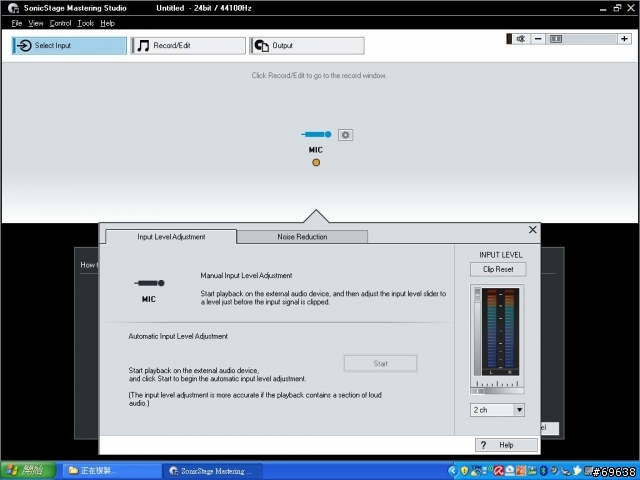The image size is (640, 480).
Task: Open the MIC input settings gear
Action: click(345, 135)
